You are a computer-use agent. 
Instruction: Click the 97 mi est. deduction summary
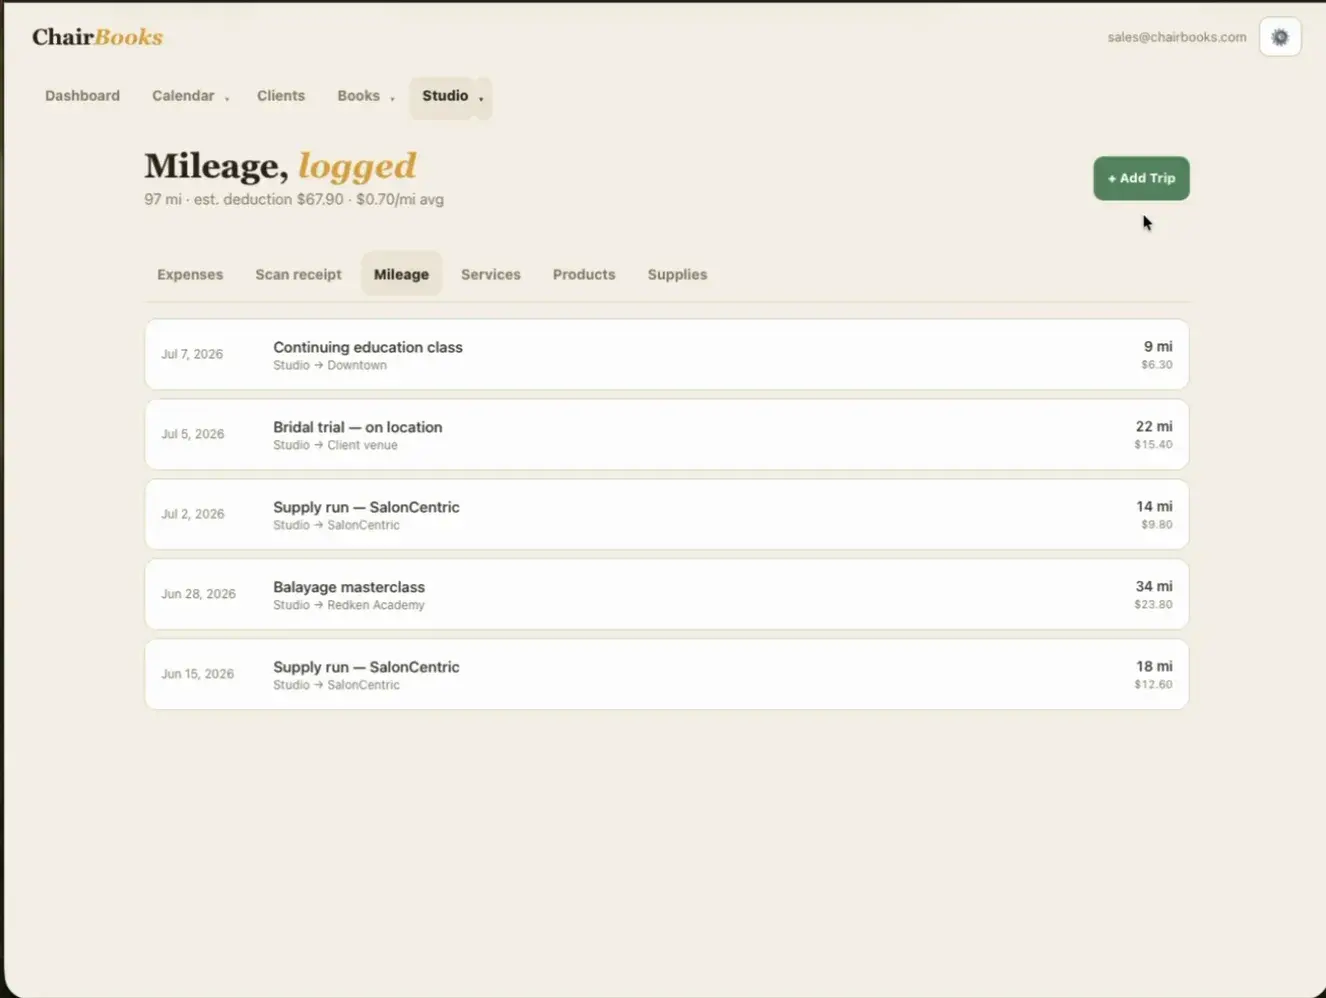coord(294,199)
